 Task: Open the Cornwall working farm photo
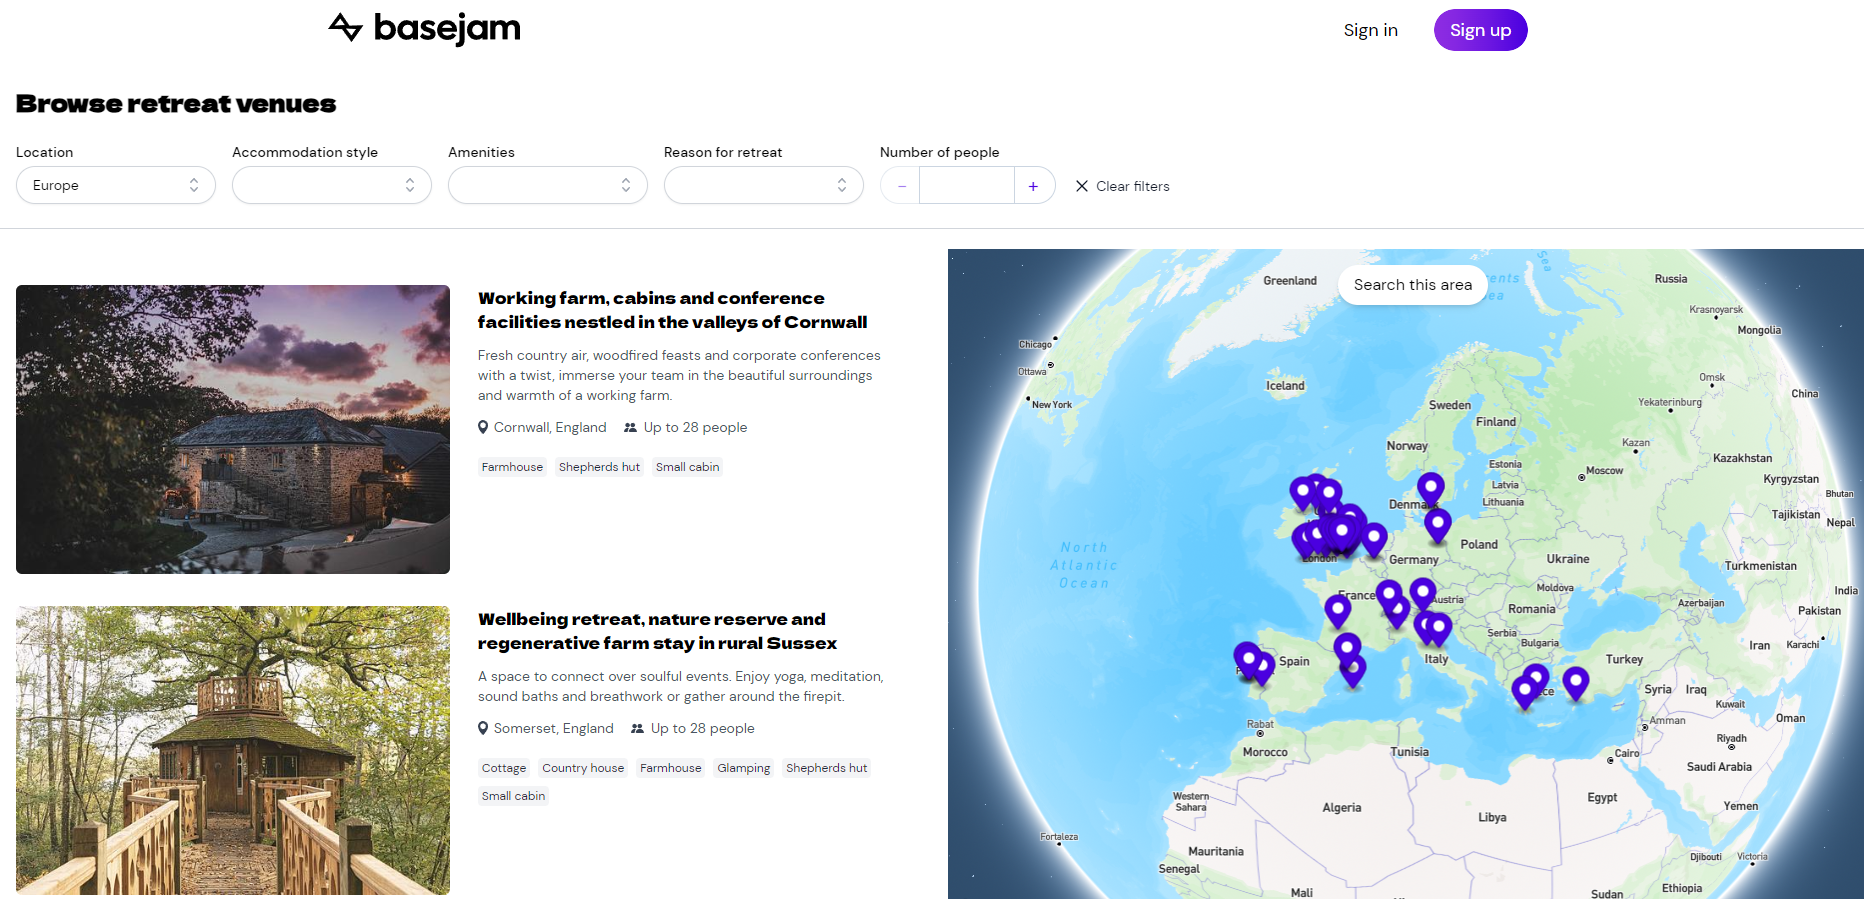(233, 429)
